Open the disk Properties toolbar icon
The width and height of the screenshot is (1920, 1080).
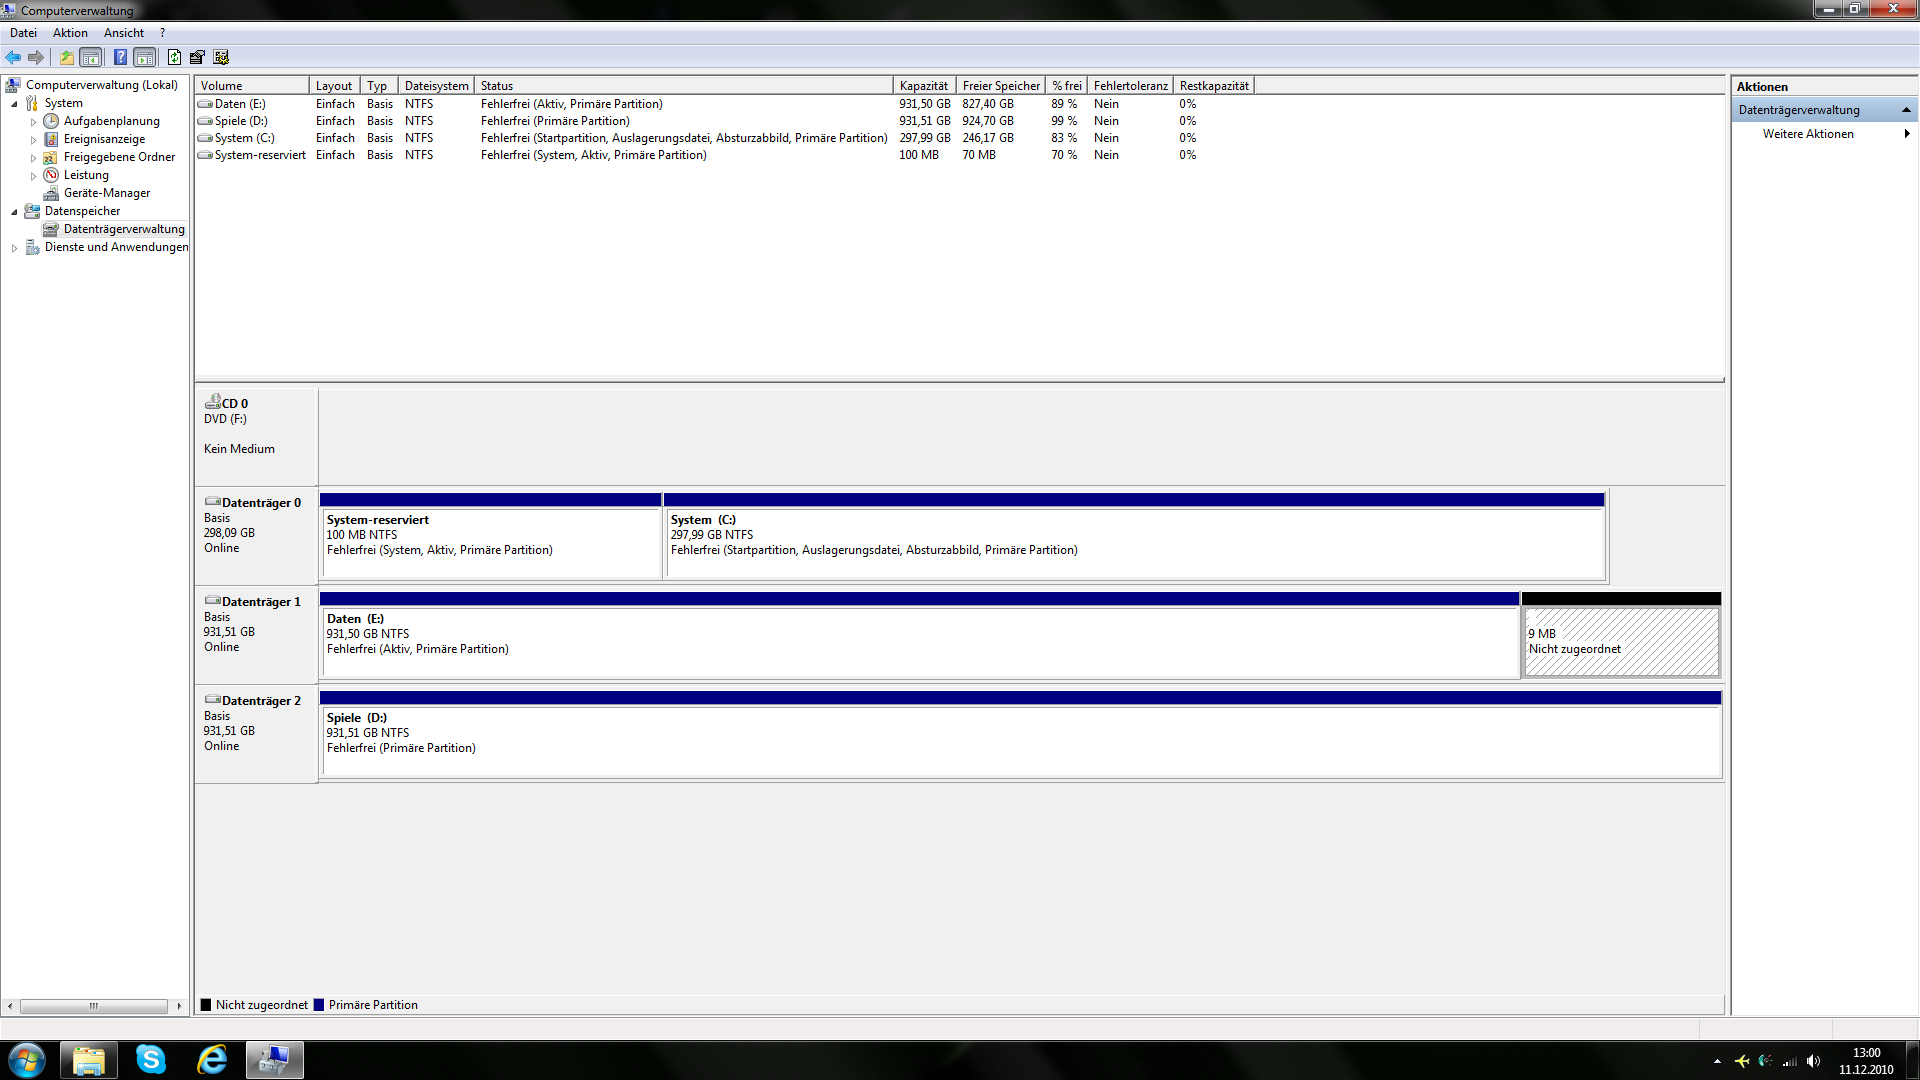197,57
